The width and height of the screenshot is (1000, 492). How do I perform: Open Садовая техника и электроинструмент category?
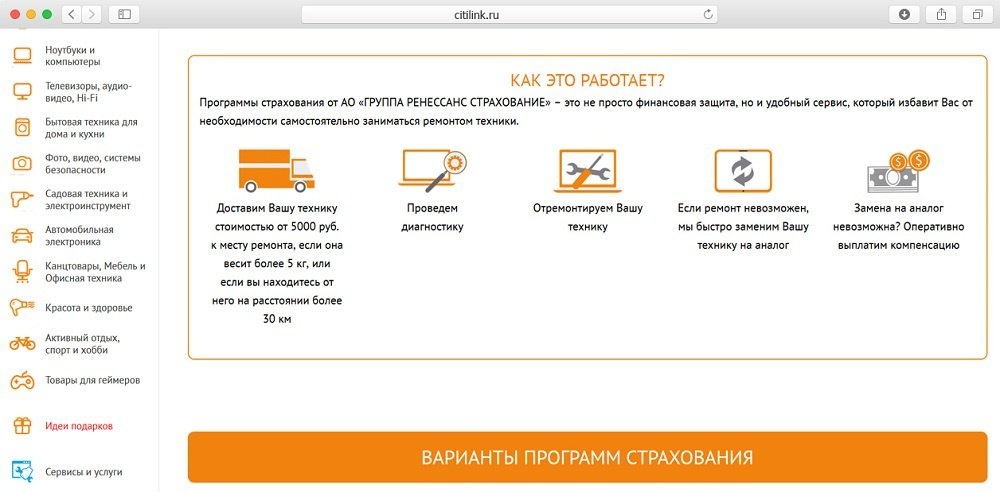coord(87,200)
